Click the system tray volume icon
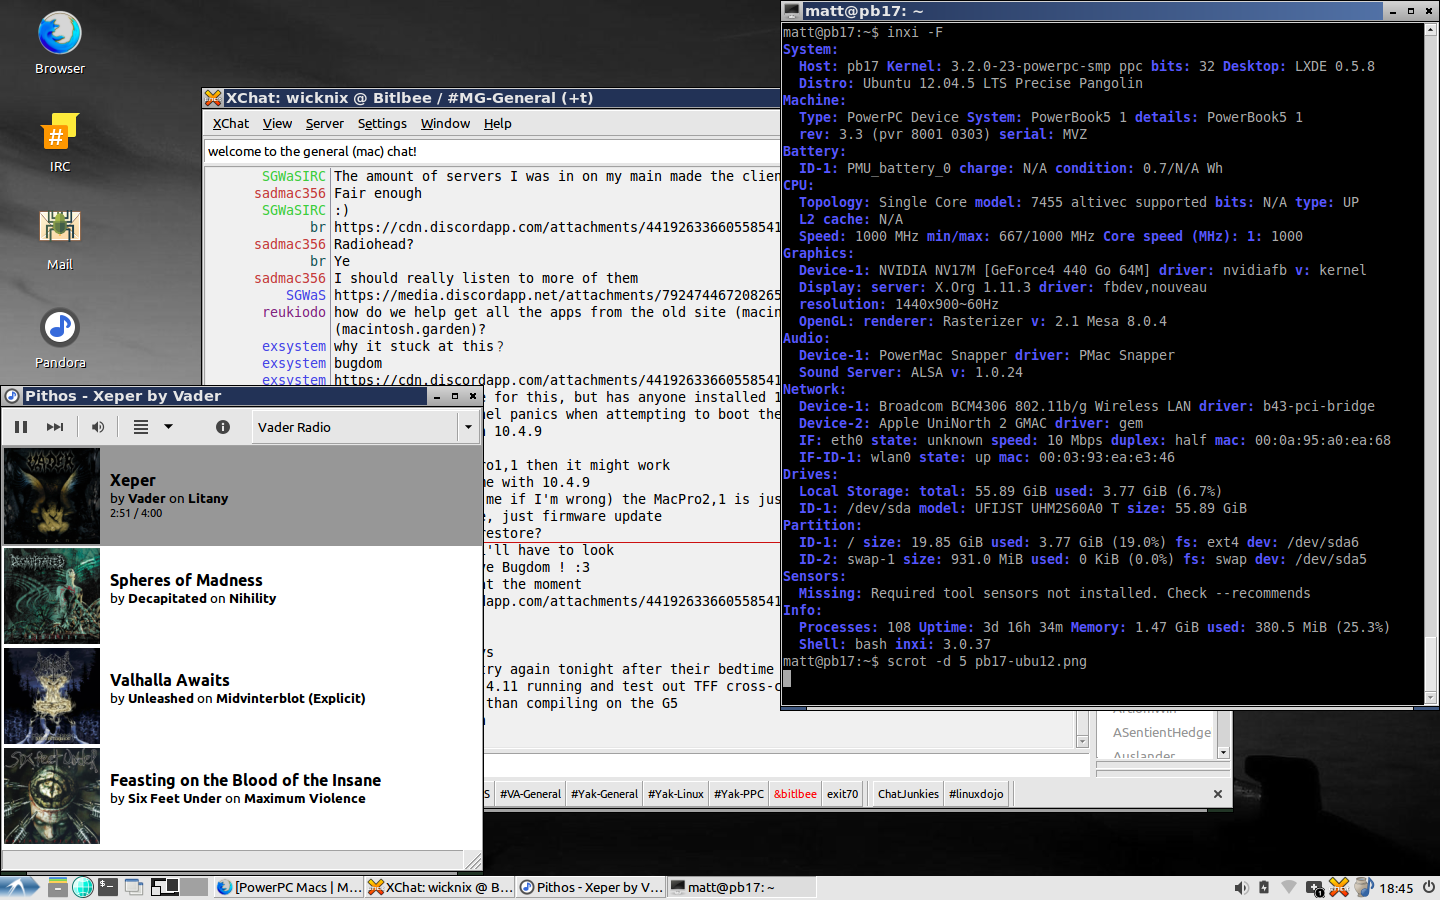The height and width of the screenshot is (900, 1440). pos(1241,887)
